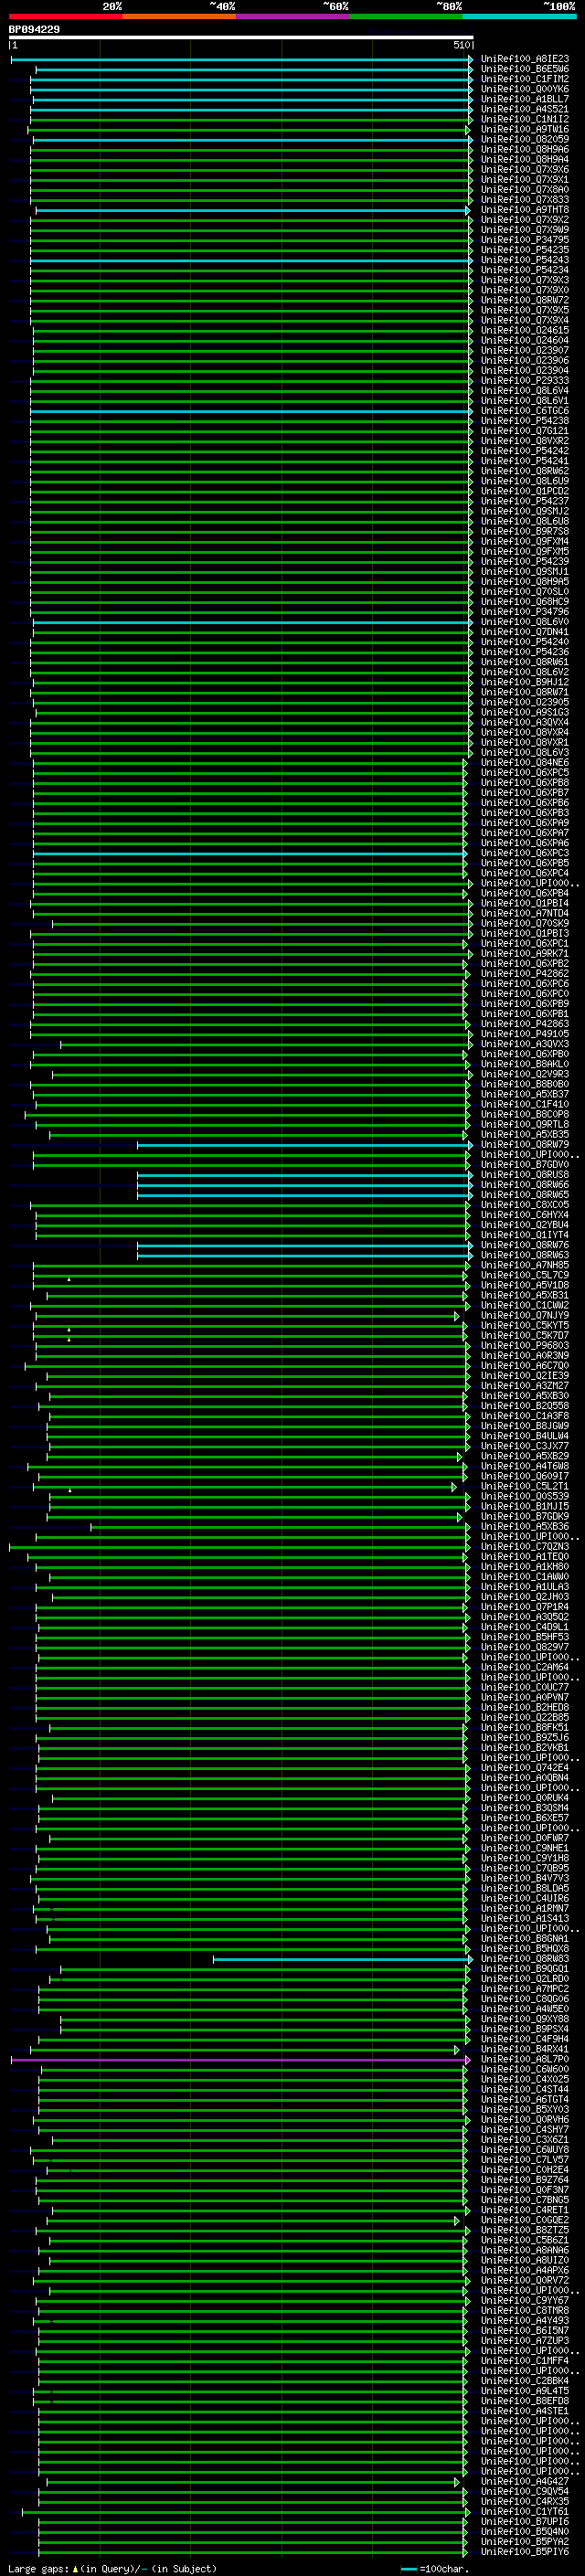Click the UniRef100_Q8RW79 label
The image size is (585, 2576).
[x=524, y=1145]
